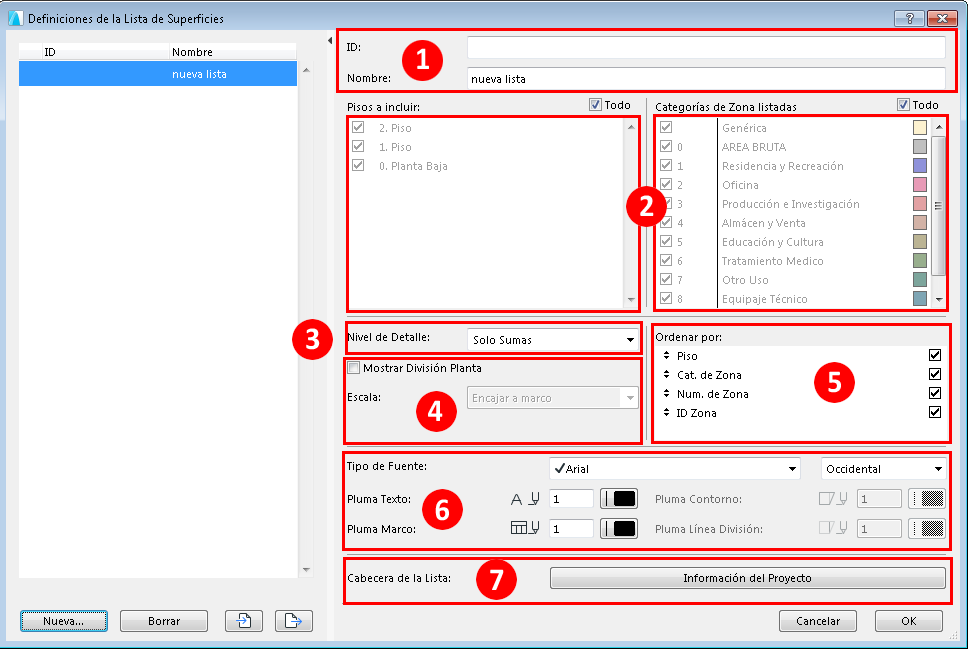The width and height of the screenshot is (968, 649).
Task: Click scroll down arrow of zone categories list
Action: point(939,299)
